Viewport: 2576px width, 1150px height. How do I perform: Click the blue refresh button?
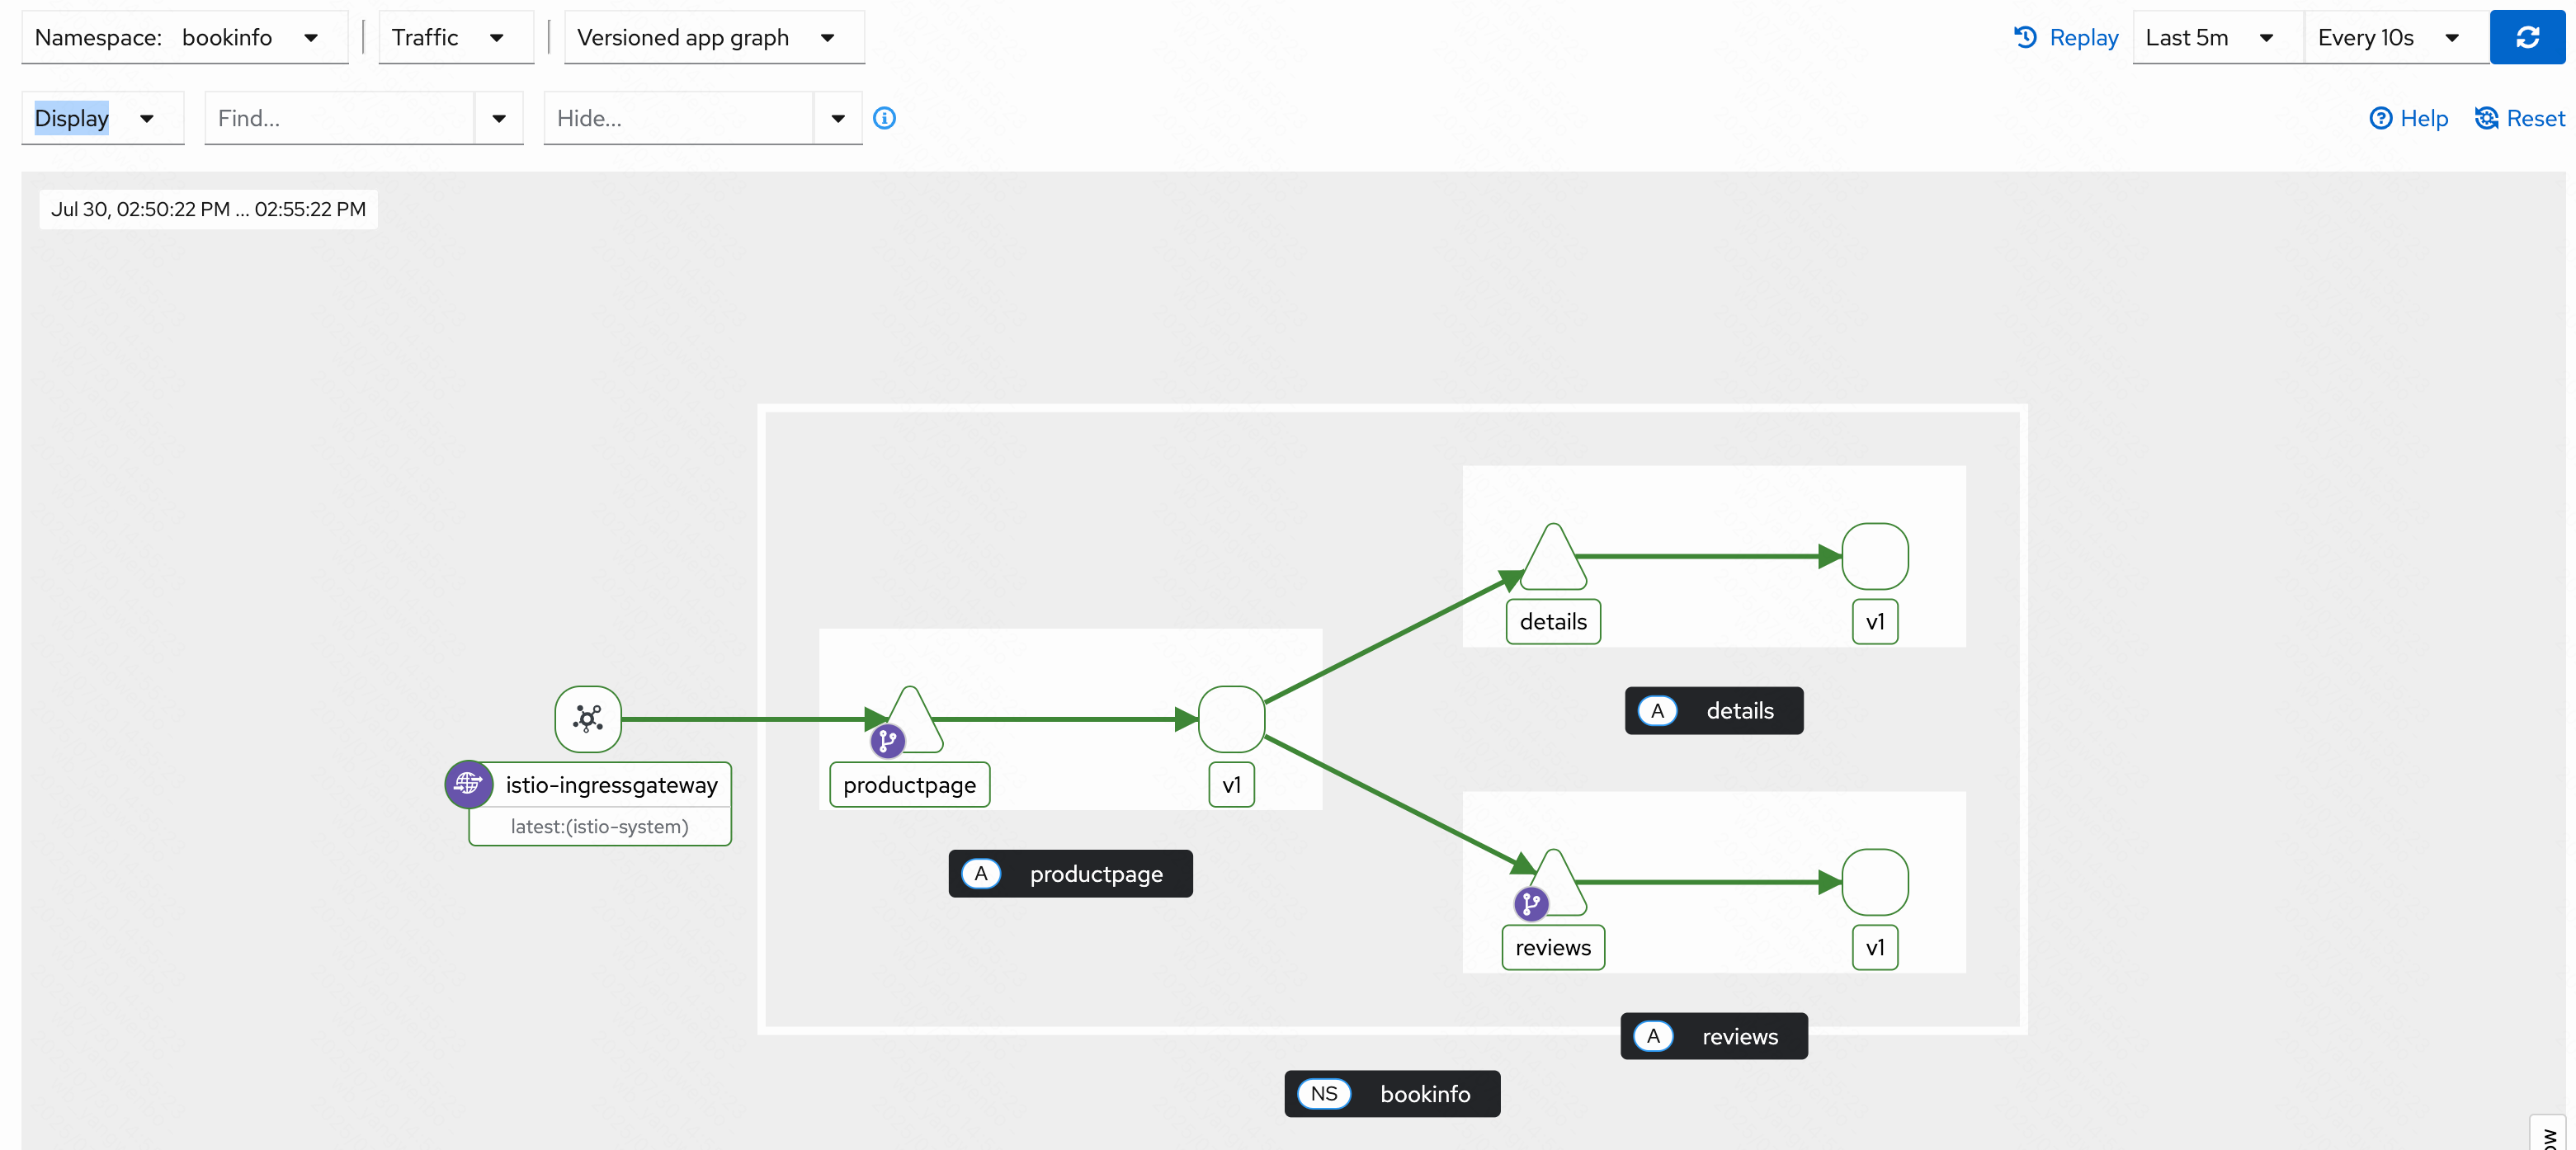[2526, 38]
